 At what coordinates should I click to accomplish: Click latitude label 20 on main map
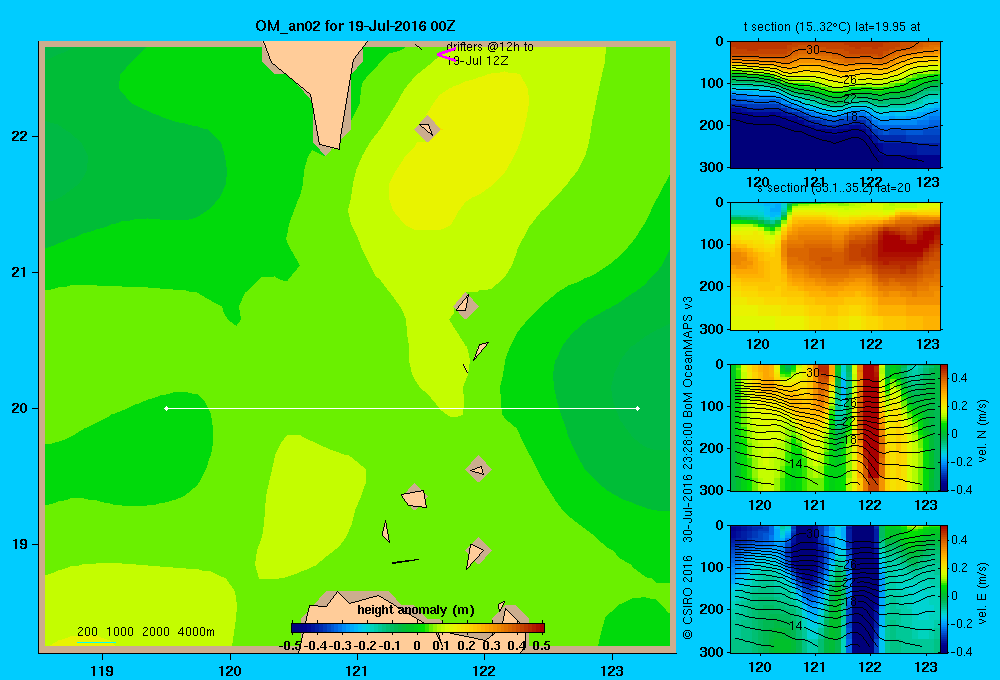[20, 408]
